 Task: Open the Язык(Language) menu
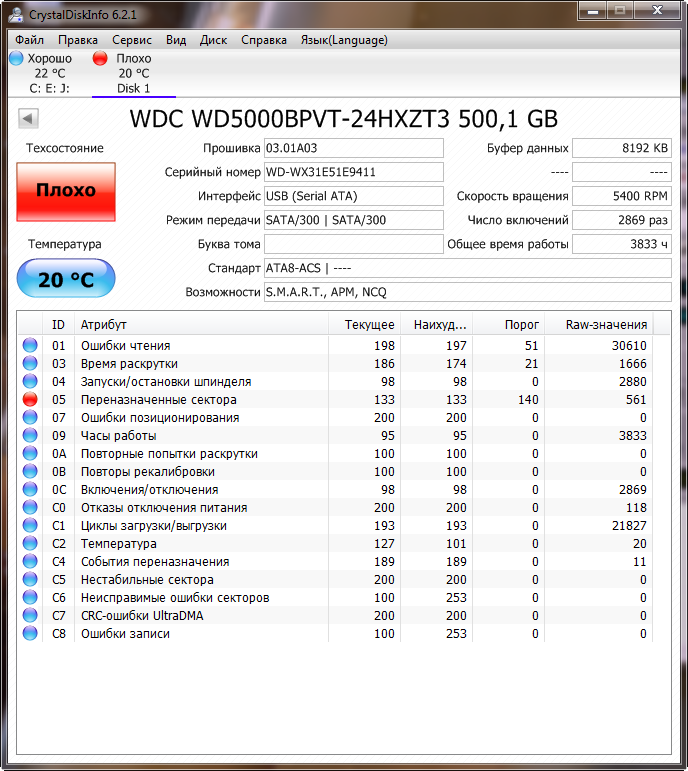(x=344, y=40)
